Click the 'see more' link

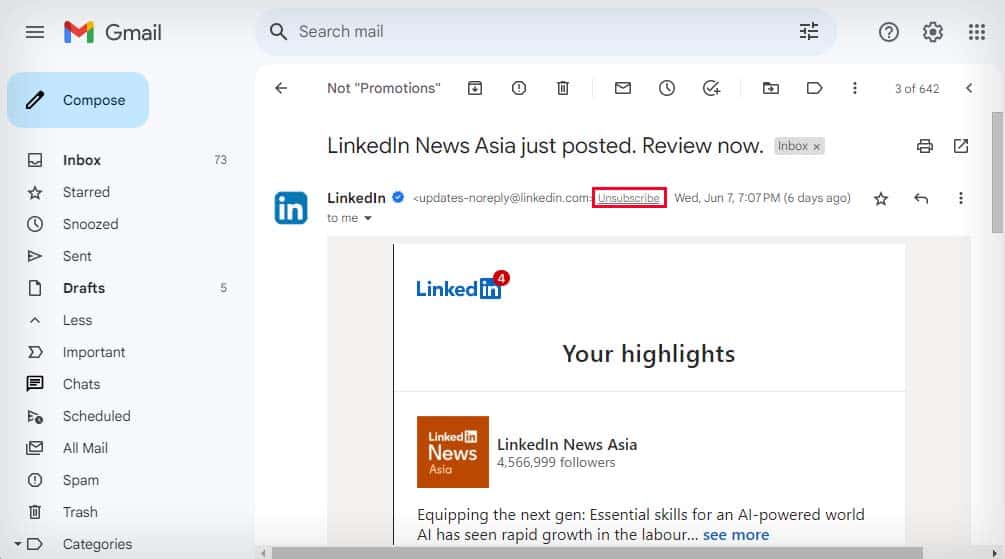(x=736, y=535)
